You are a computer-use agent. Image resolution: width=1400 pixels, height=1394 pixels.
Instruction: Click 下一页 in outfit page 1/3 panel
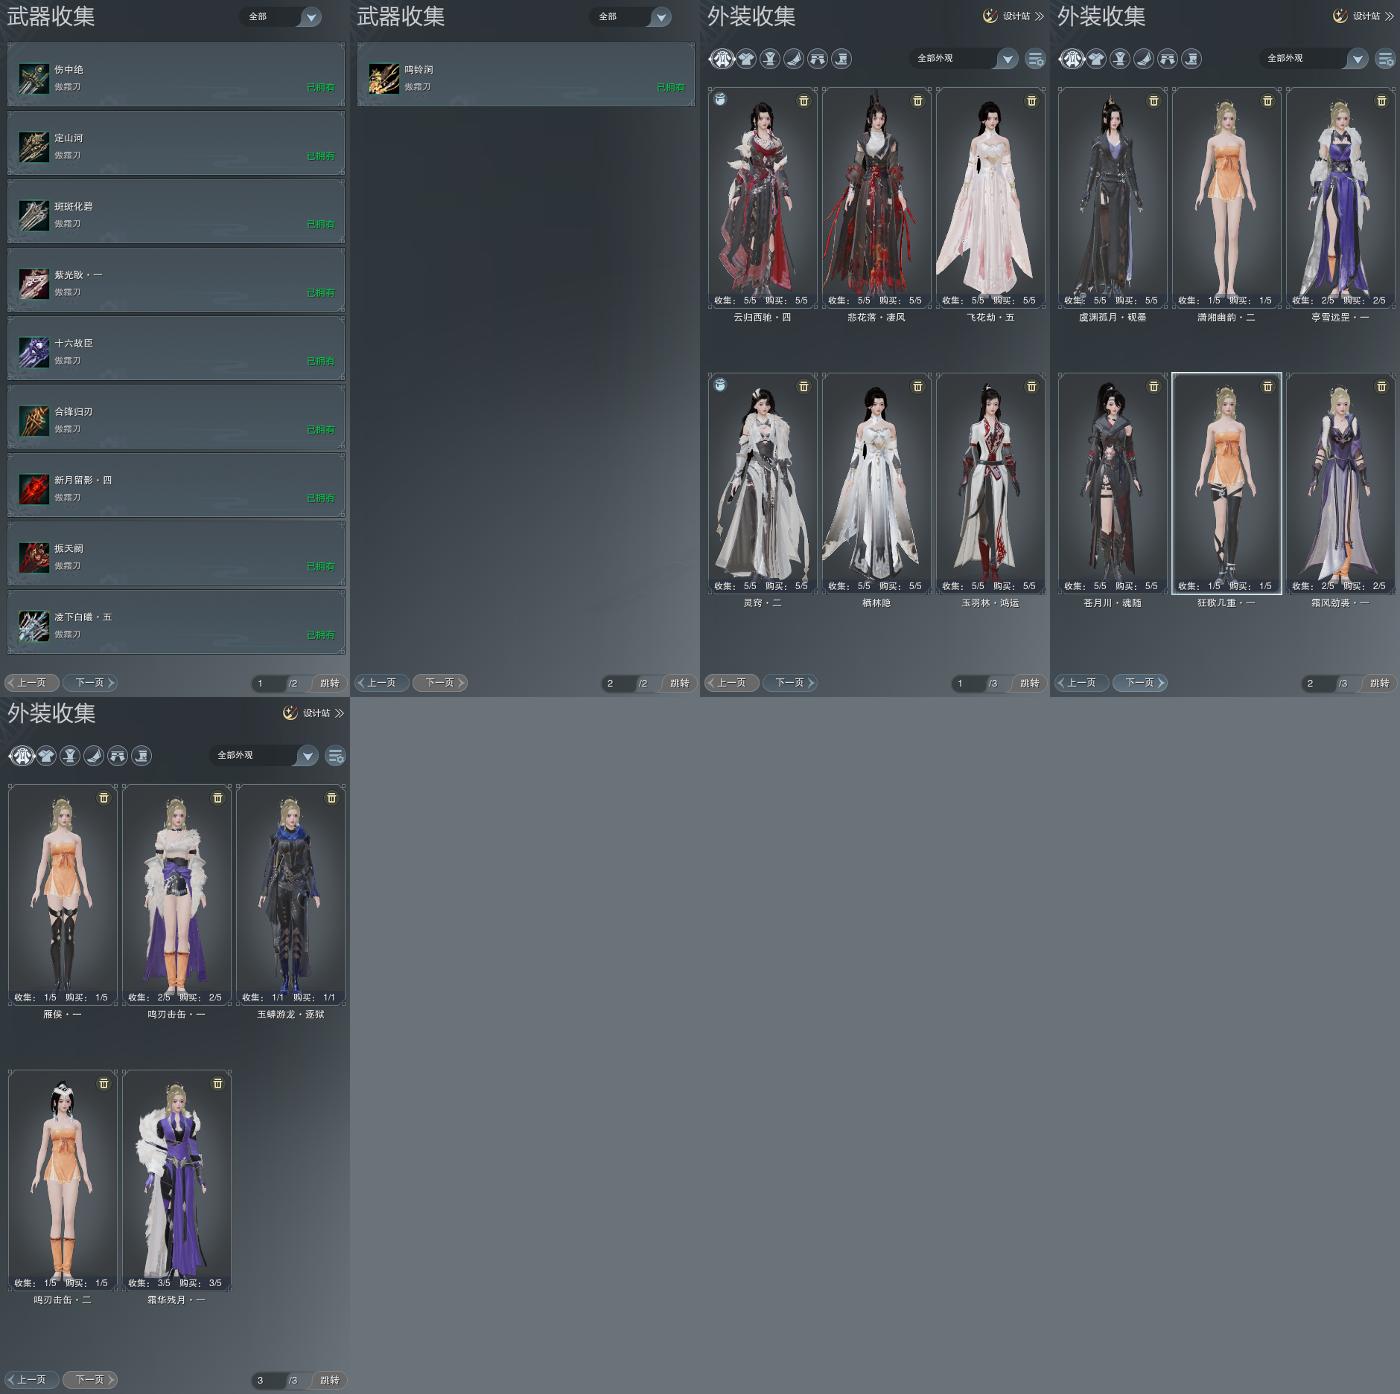790,683
